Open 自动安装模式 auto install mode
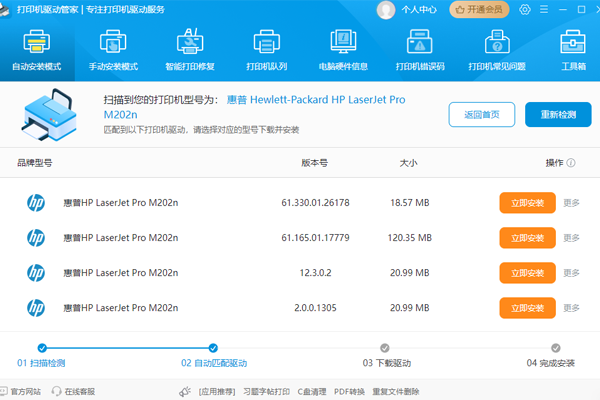This screenshot has height=400, width=600. click(x=37, y=51)
